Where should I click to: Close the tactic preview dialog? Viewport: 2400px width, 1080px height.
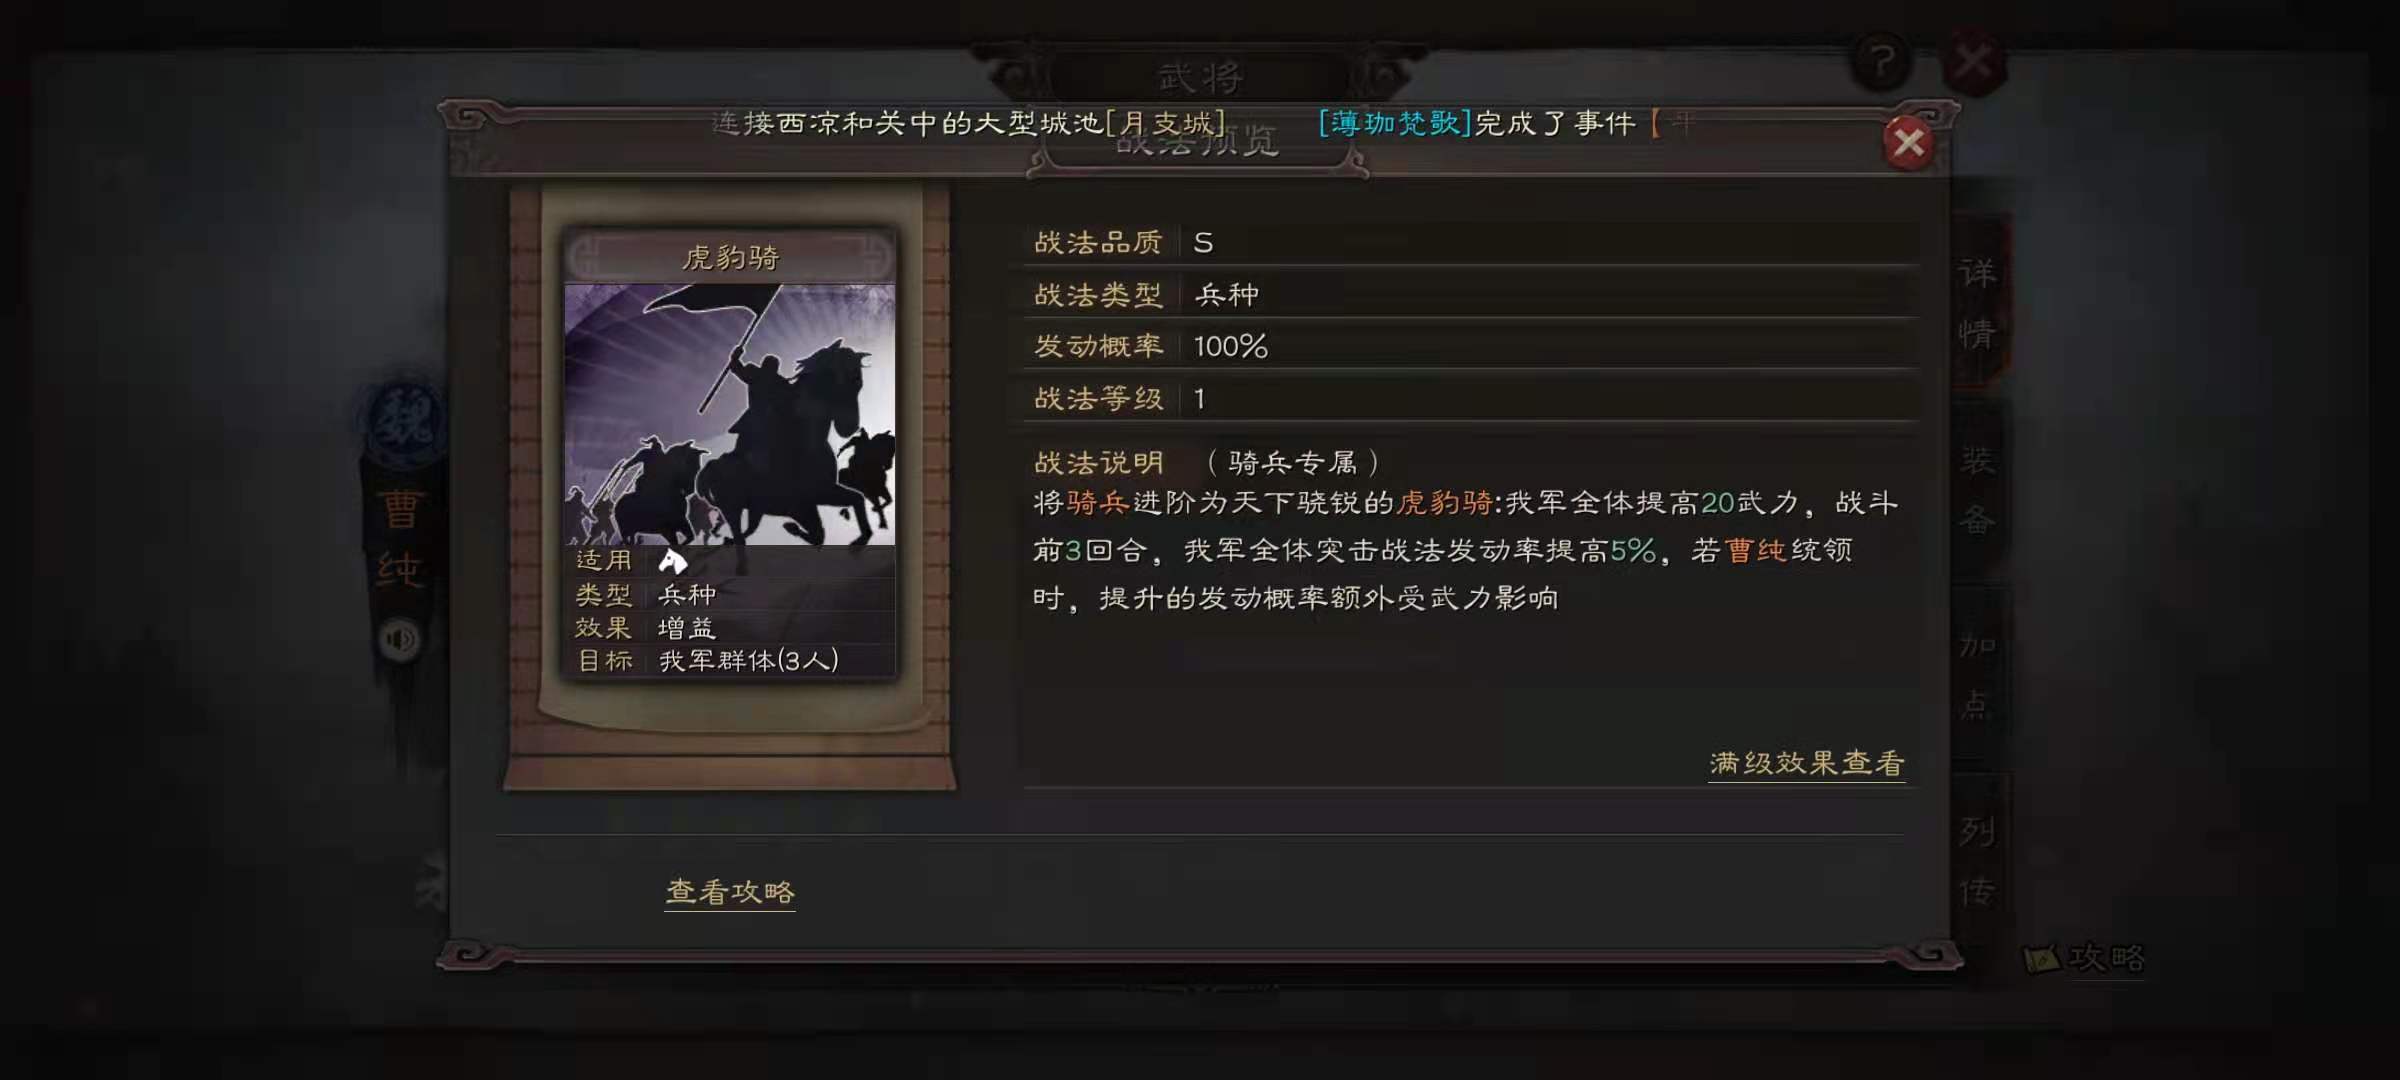(x=1908, y=143)
